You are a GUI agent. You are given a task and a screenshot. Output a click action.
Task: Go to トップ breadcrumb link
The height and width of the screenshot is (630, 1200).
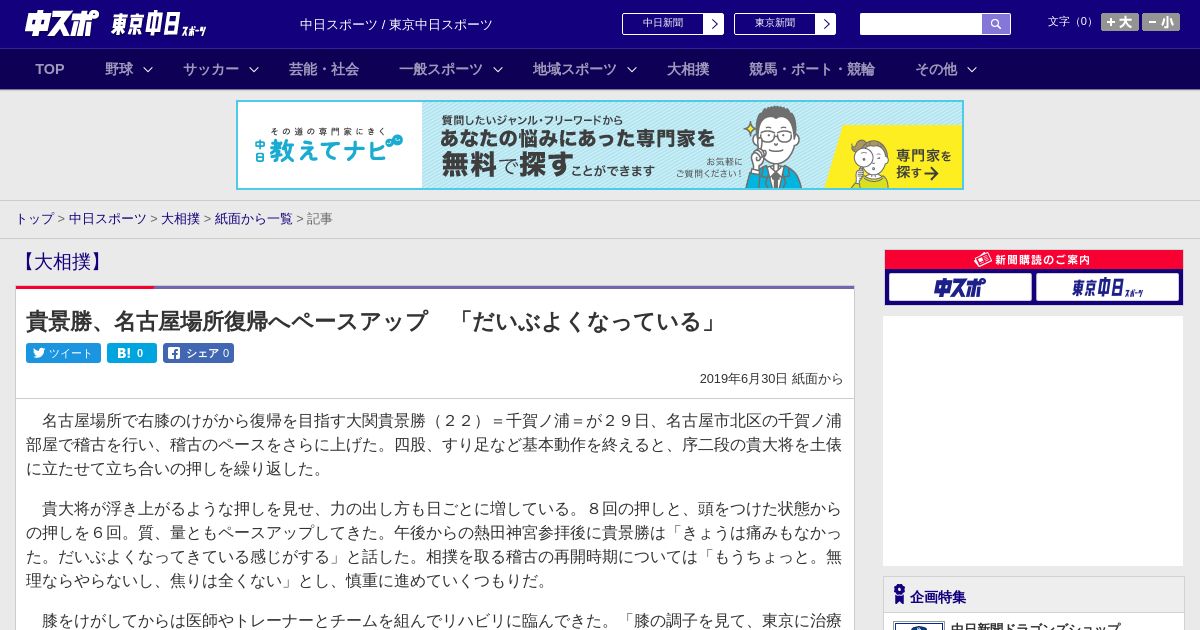coord(34,219)
